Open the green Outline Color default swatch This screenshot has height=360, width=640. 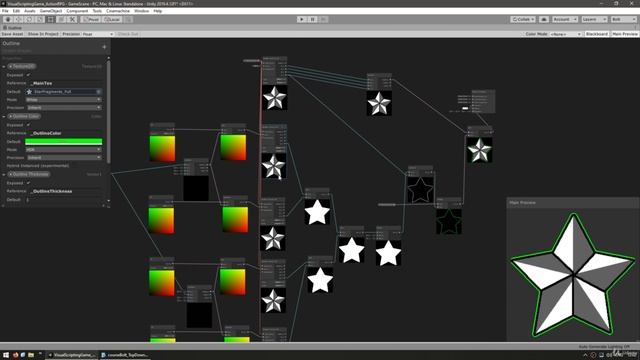click(63, 142)
